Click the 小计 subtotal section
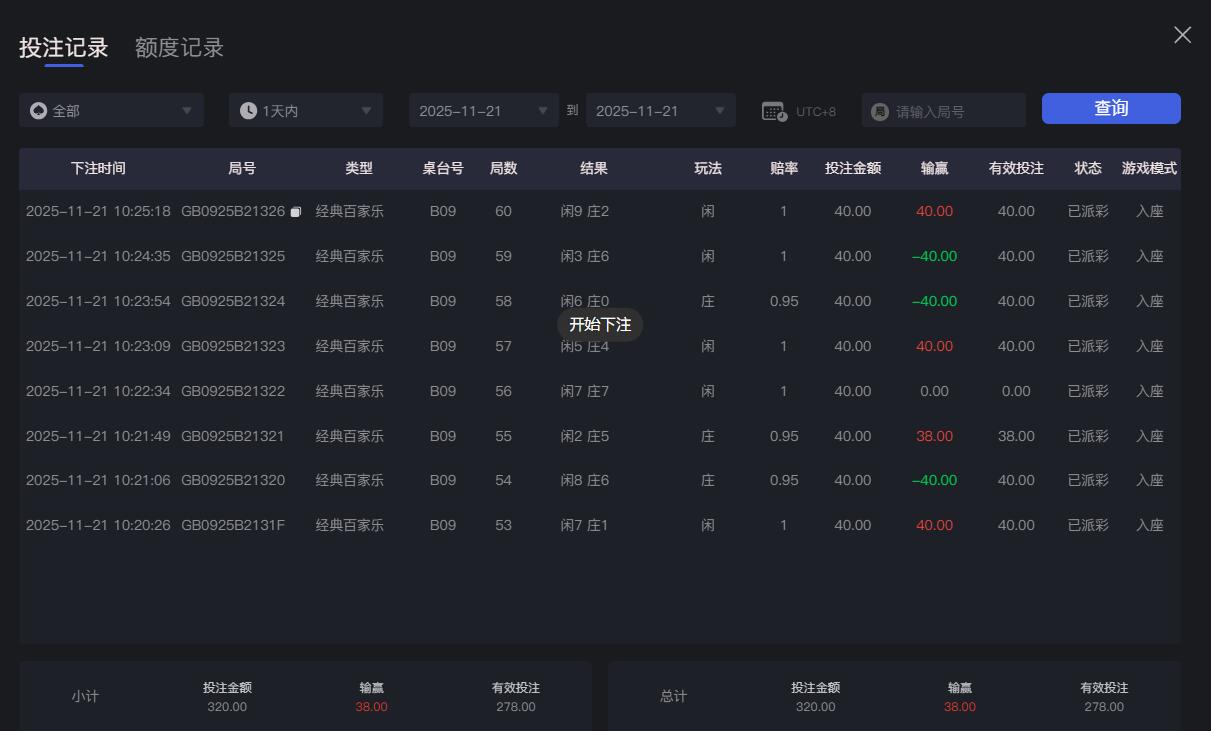Screen dimensions: 1211x731 pos(86,696)
